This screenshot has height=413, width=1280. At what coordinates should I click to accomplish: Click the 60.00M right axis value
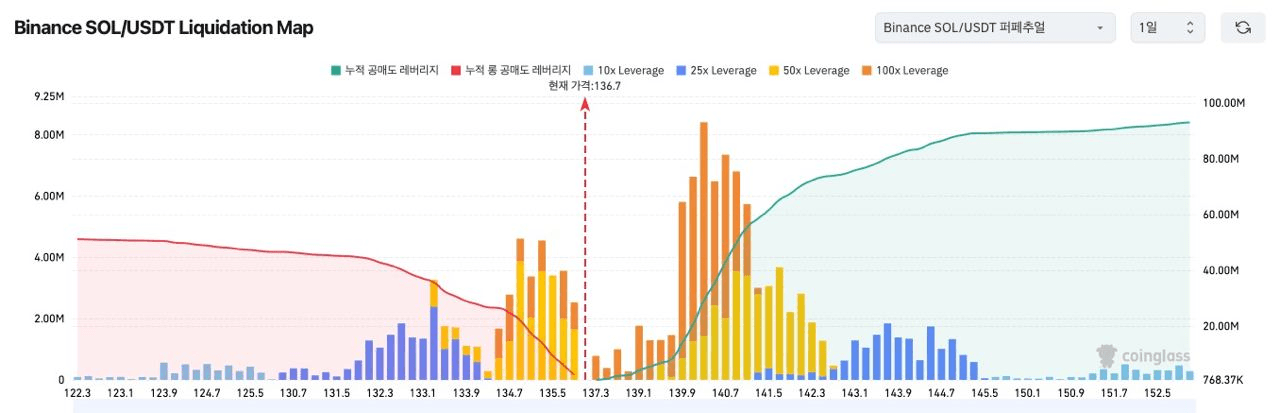pyautogui.click(x=1221, y=215)
